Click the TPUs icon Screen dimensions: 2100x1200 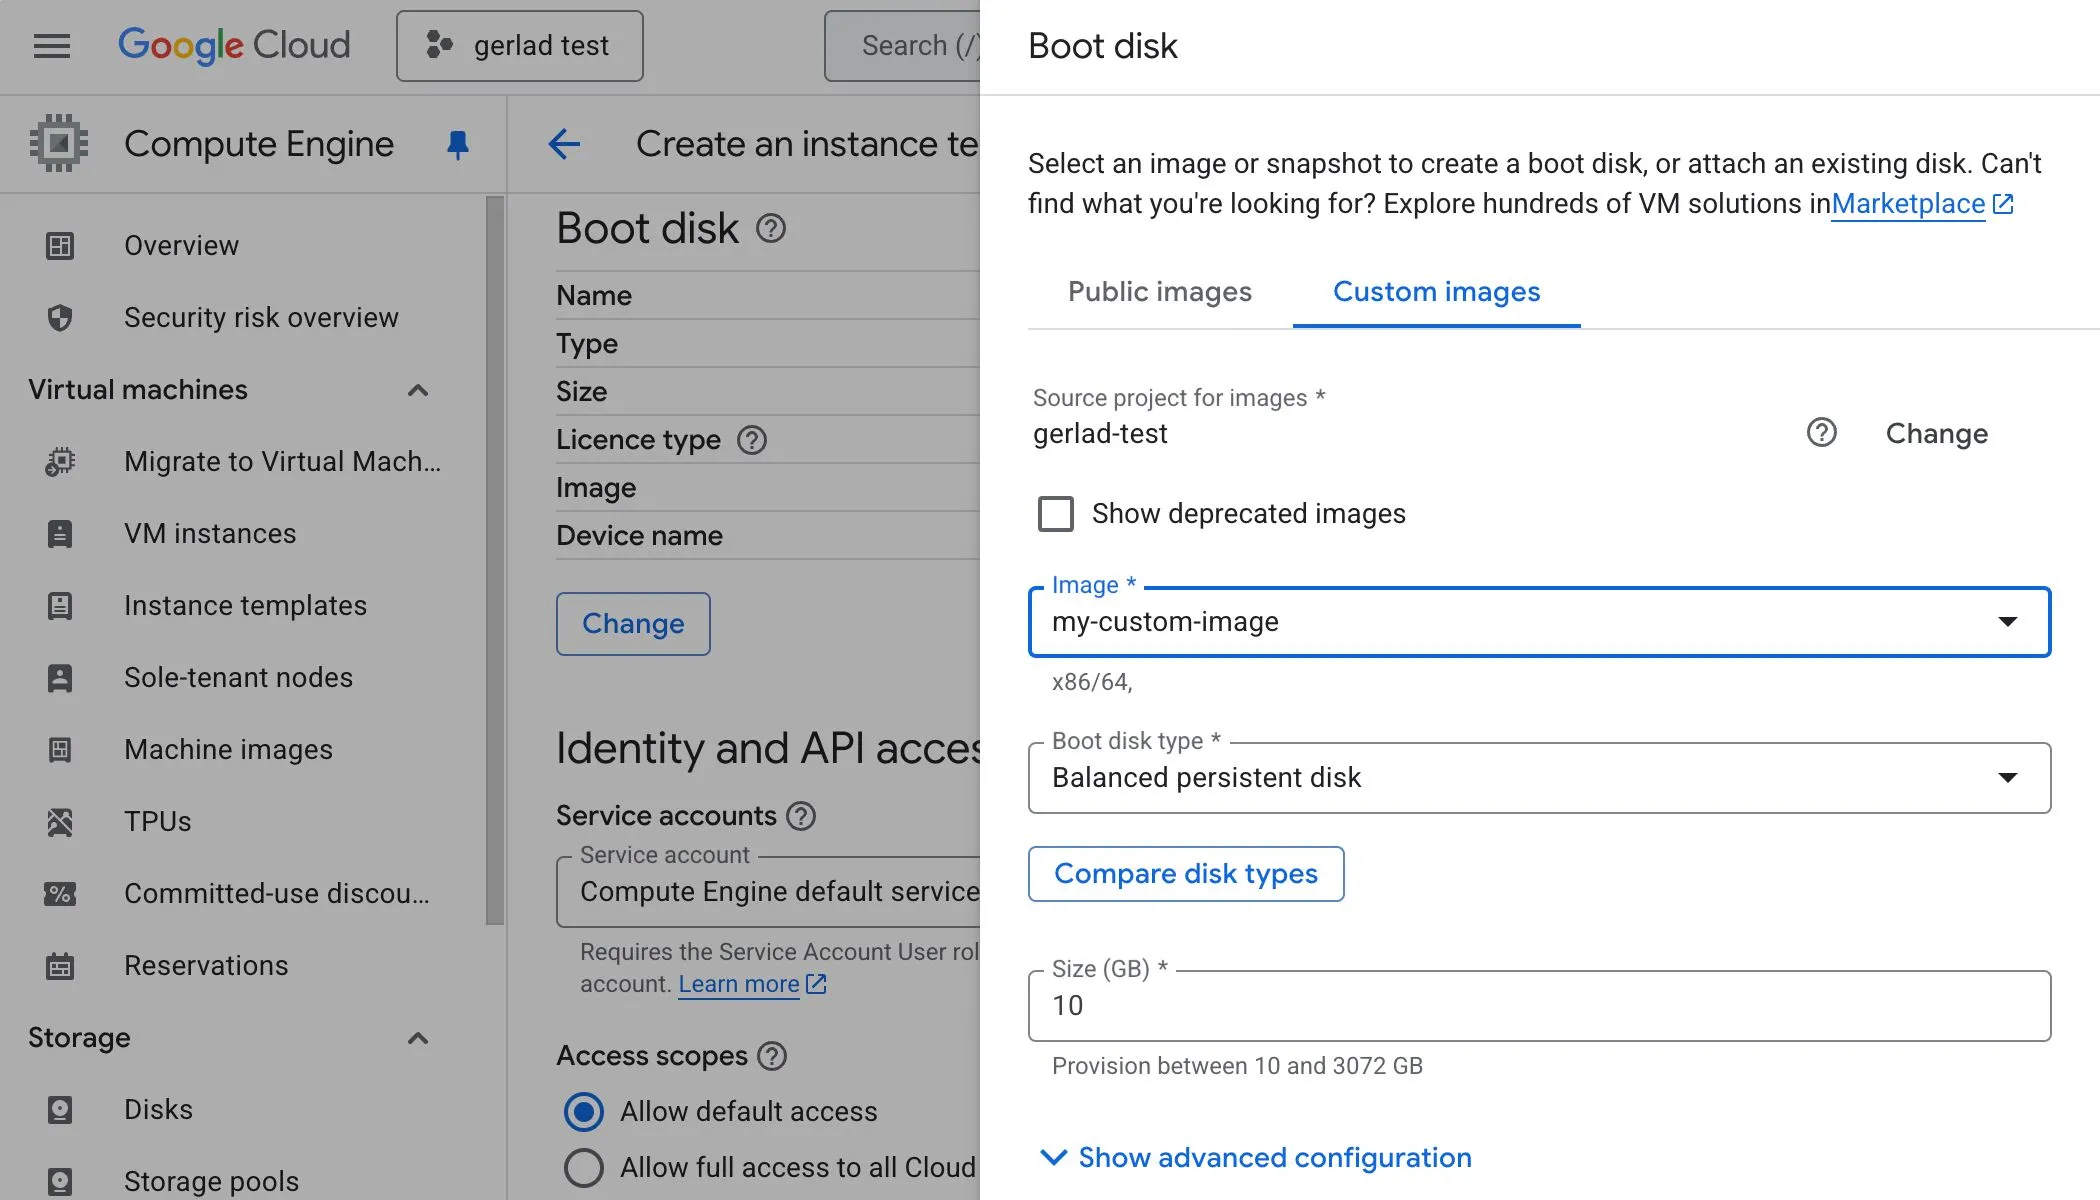[x=60, y=822]
